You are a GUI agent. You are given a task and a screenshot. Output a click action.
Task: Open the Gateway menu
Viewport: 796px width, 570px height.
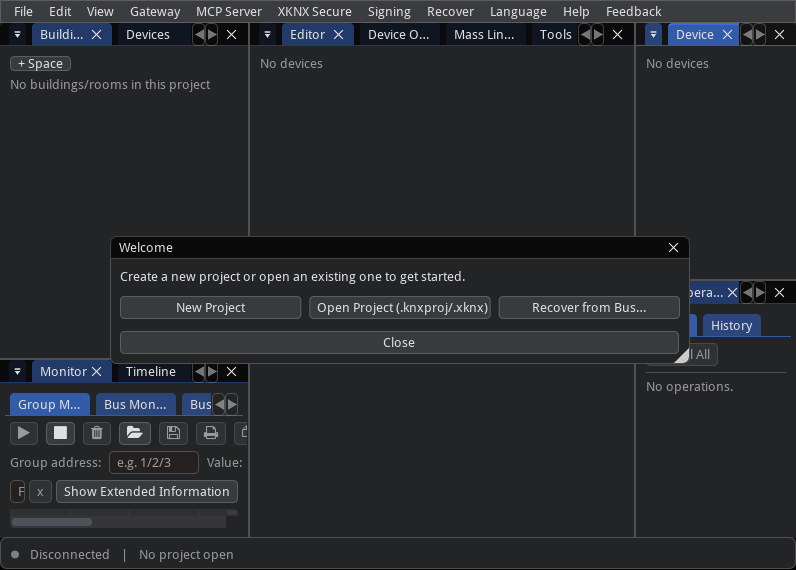[x=155, y=11]
